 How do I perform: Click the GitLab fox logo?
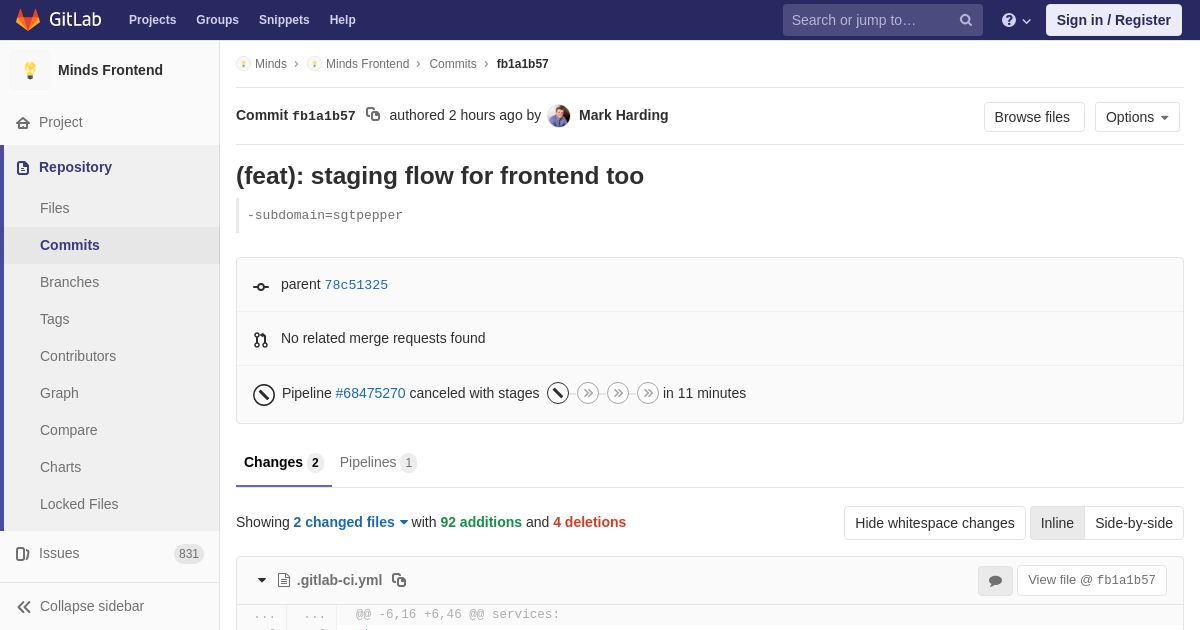point(28,20)
